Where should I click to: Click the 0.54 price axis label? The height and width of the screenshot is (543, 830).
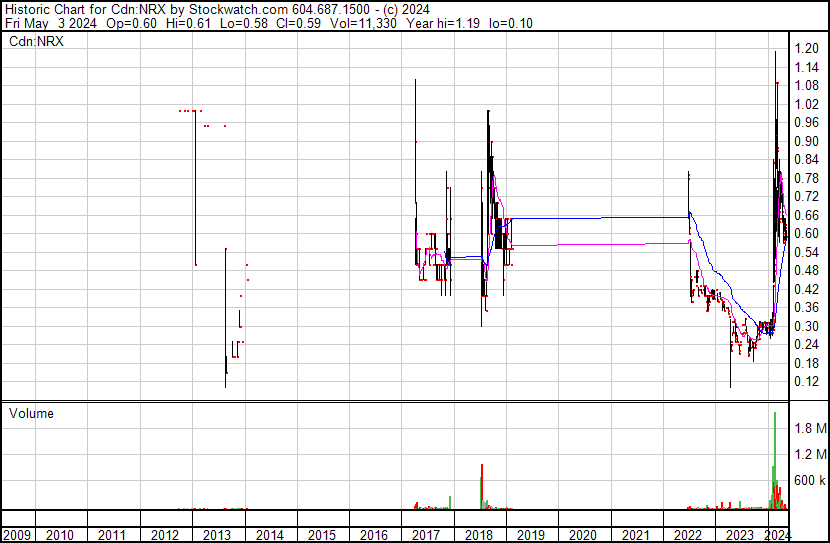[807, 252]
